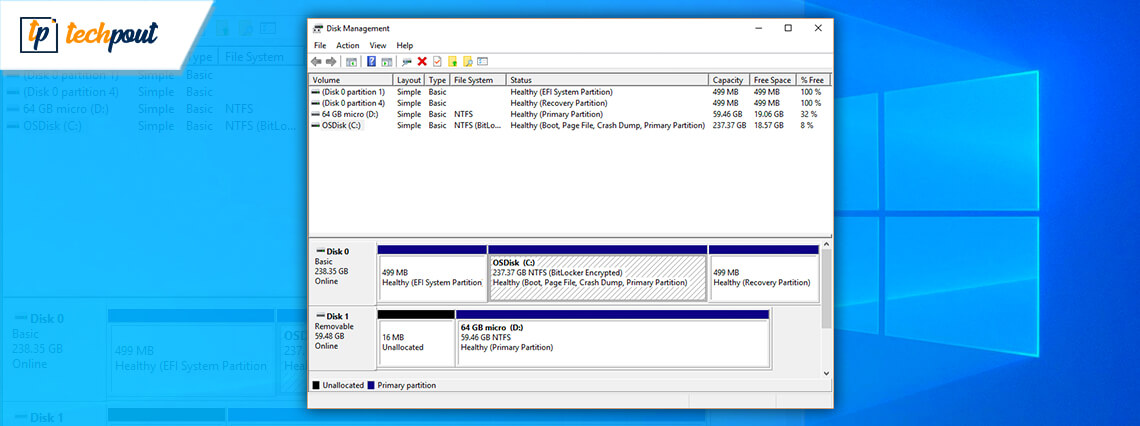Select the 499 MB Recovery Partition block
1140x426 pixels.
click(x=762, y=277)
